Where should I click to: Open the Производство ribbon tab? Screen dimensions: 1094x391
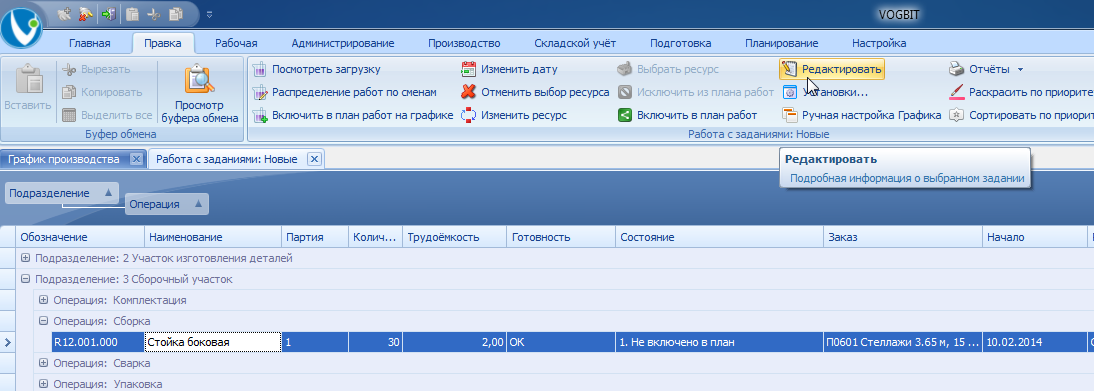[x=464, y=43]
